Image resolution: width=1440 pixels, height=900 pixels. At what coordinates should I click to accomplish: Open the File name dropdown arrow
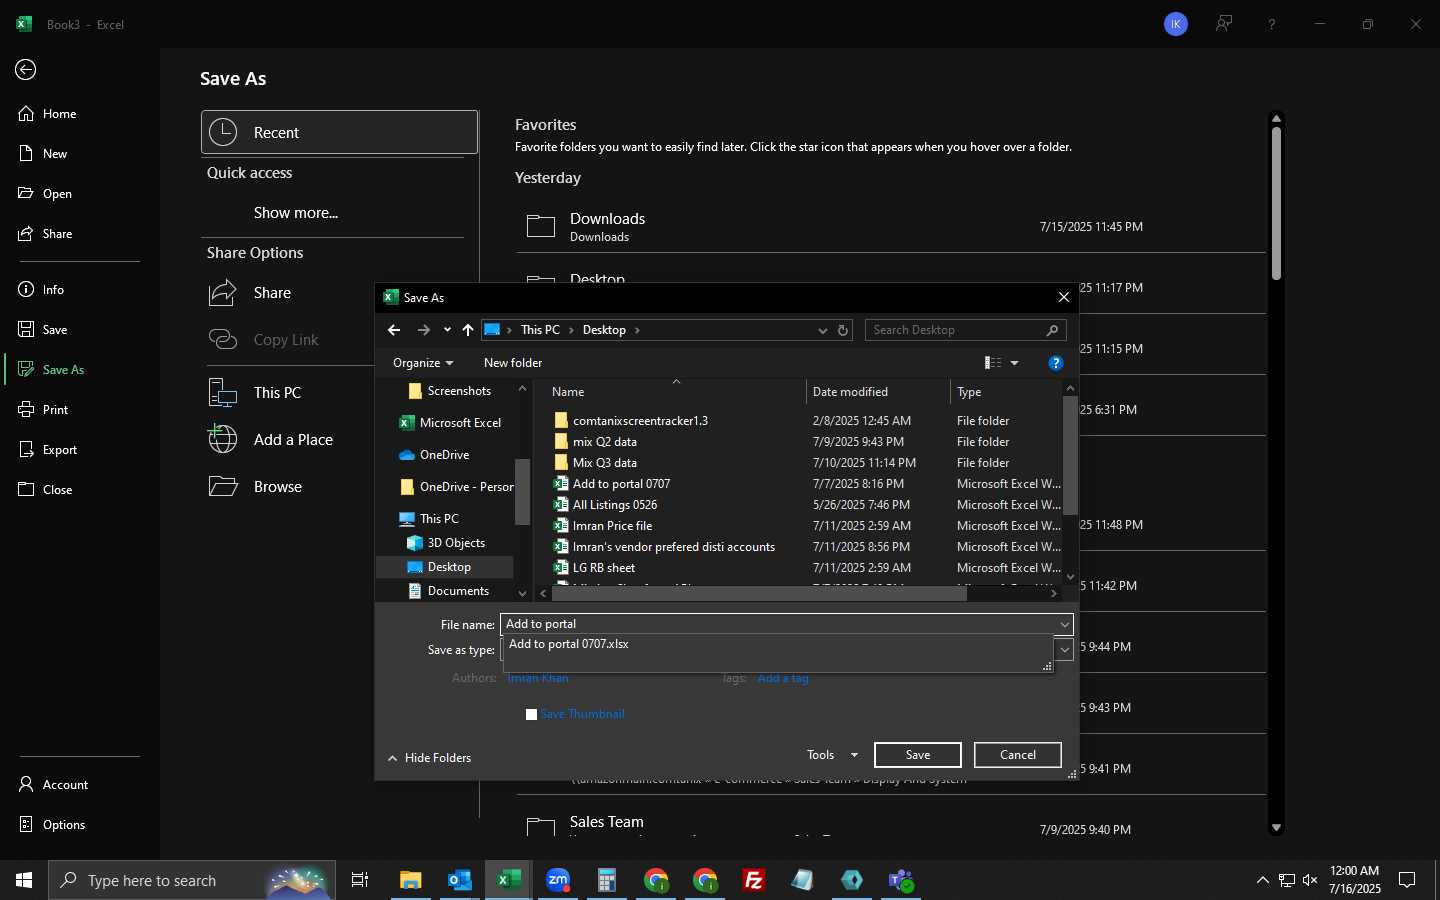(x=1065, y=624)
